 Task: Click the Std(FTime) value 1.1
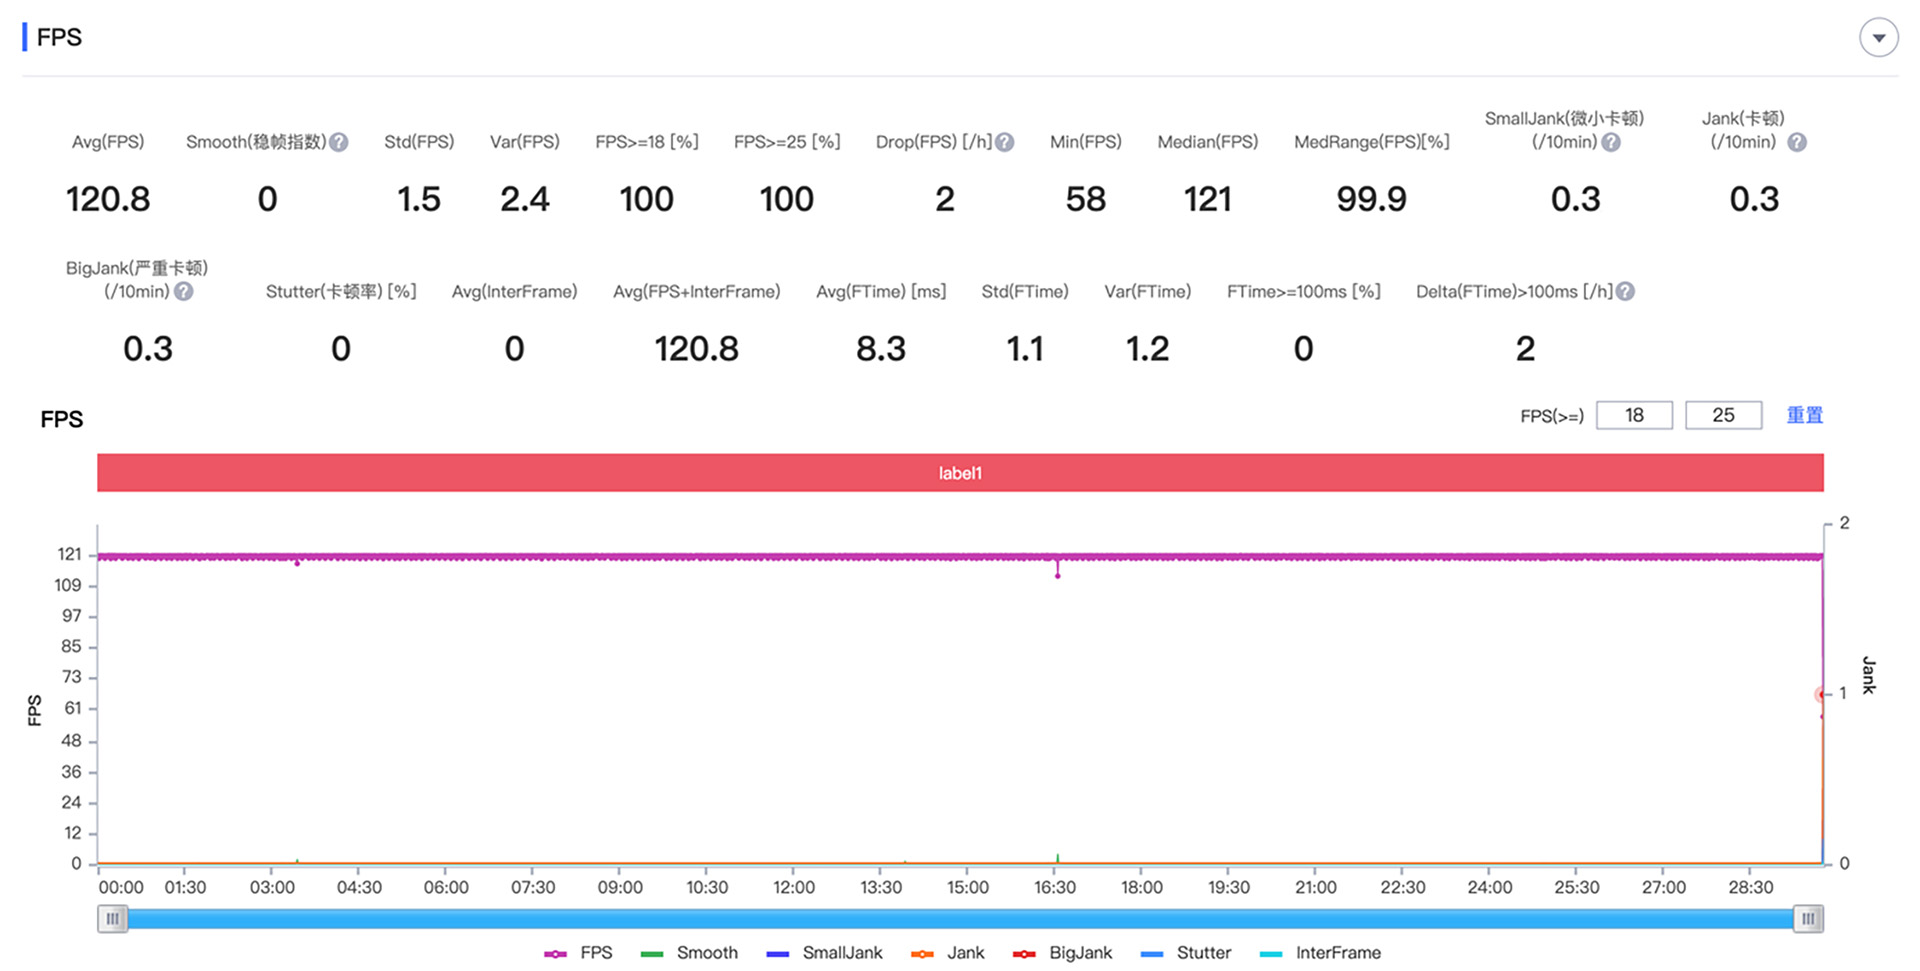[x=1025, y=349]
